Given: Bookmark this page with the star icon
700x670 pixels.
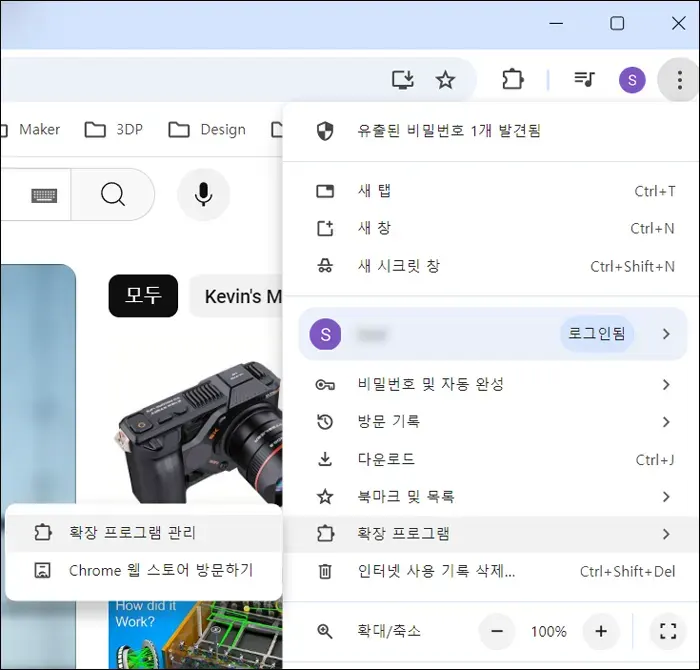Looking at the screenshot, I should pos(445,80).
